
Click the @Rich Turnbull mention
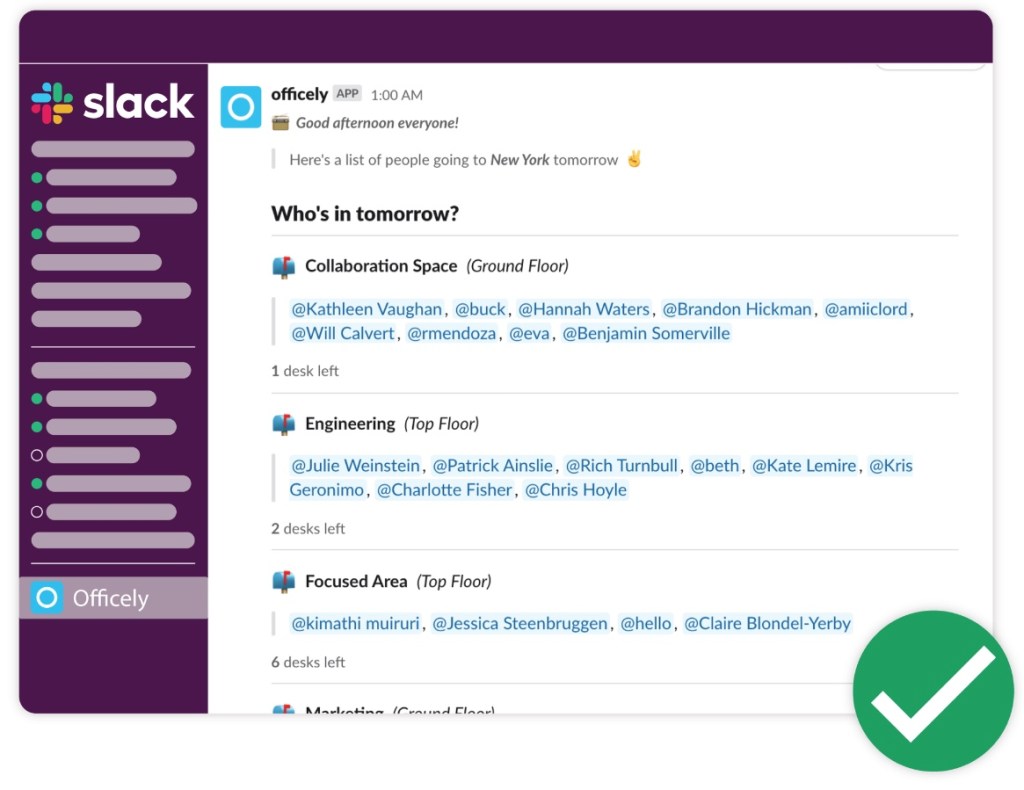[621, 465]
